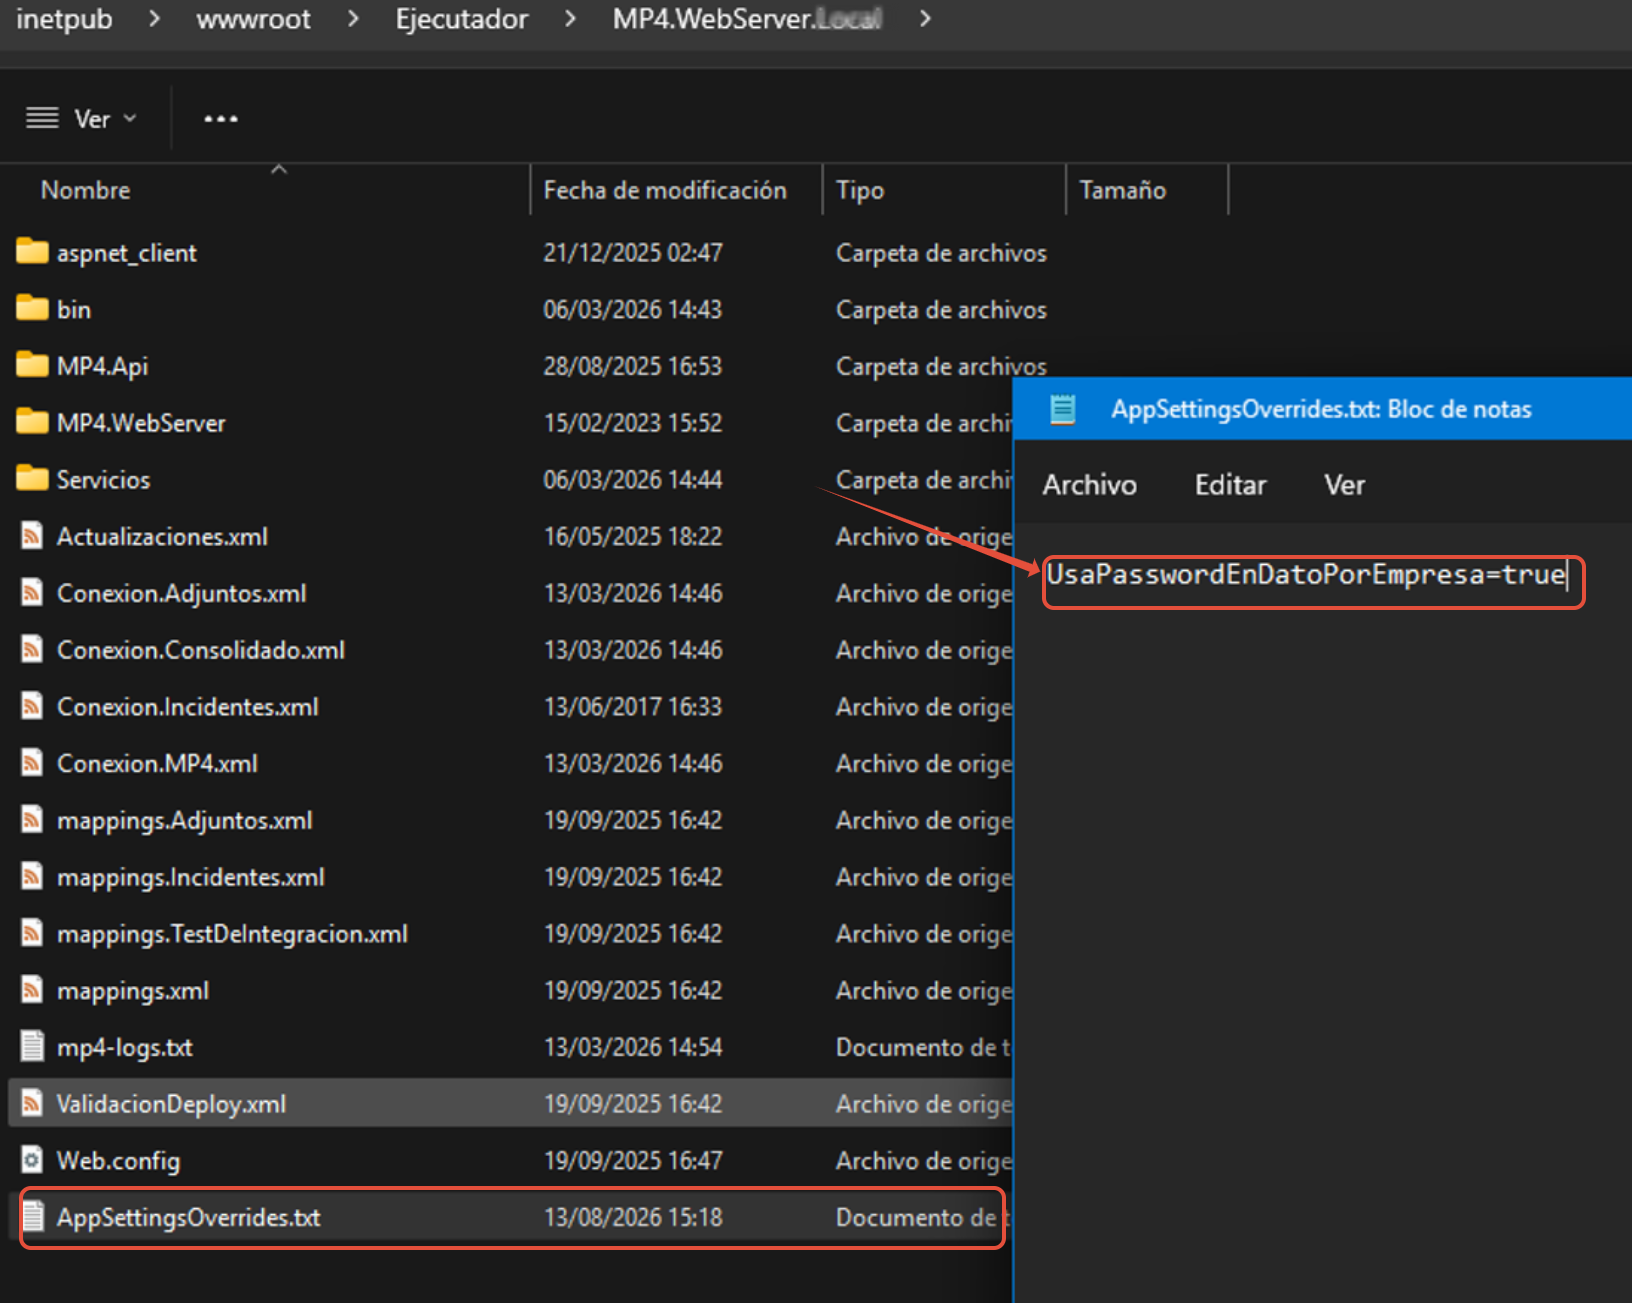Select the file name Web.config
This screenshot has height=1303, width=1632.
(x=118, y=1161)
